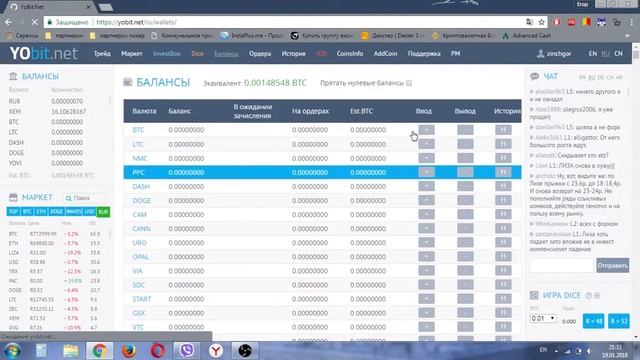Click the deposit button for LTC row
The image size is (640, 360).
tap(426, 144)
